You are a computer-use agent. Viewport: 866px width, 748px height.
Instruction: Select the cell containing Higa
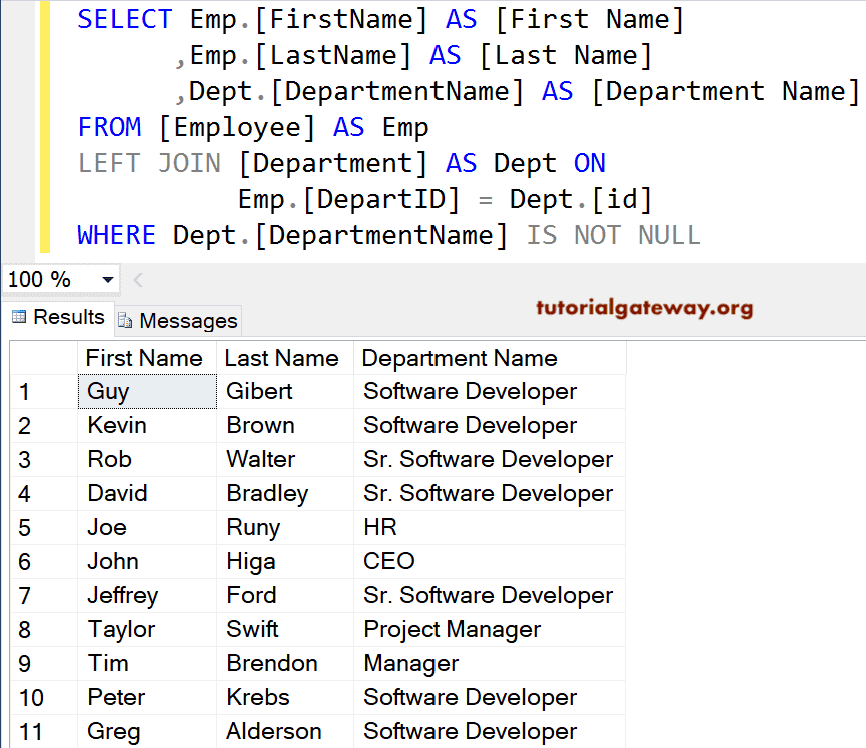coord(284,562)
